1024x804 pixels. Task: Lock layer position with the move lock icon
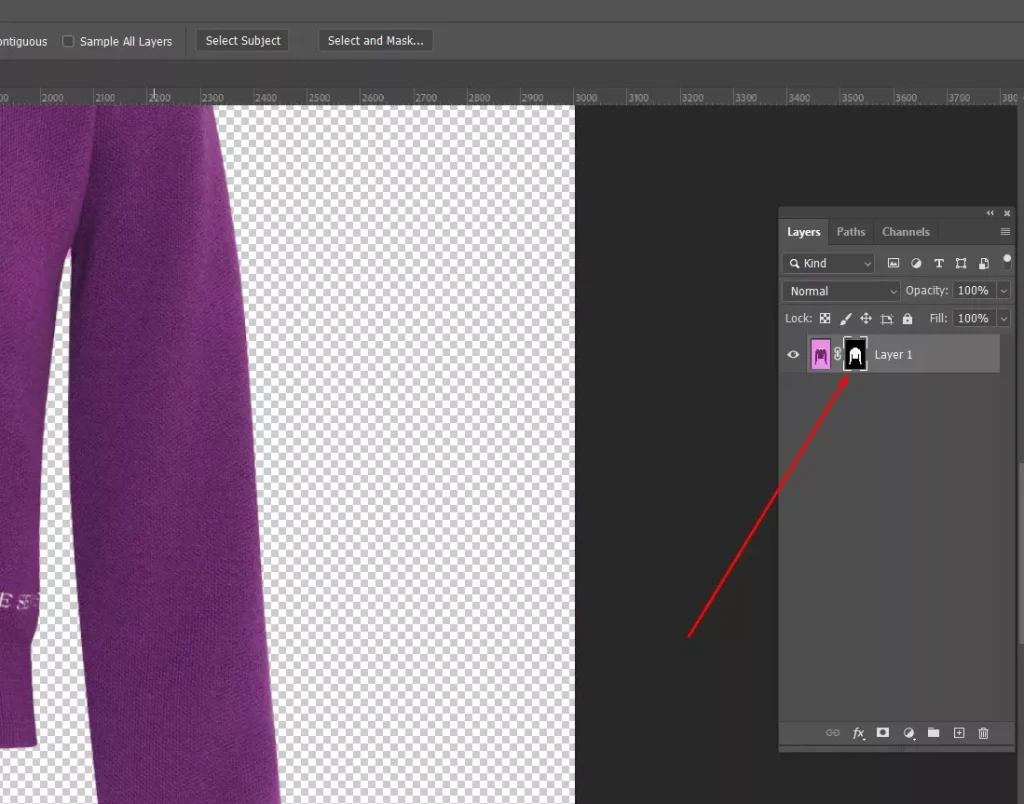[x=865, y=318]
